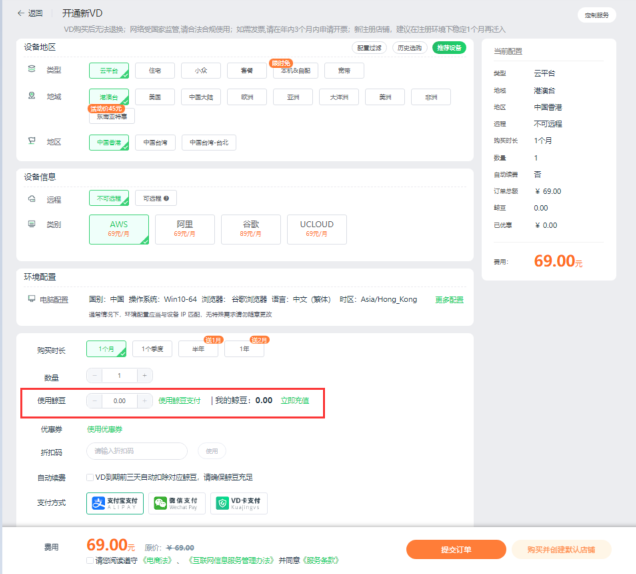This screenshot has width=636, height=574.
Task: Enable the 自动续费 auto-renew checkbox
Action: tap(90, 477)
